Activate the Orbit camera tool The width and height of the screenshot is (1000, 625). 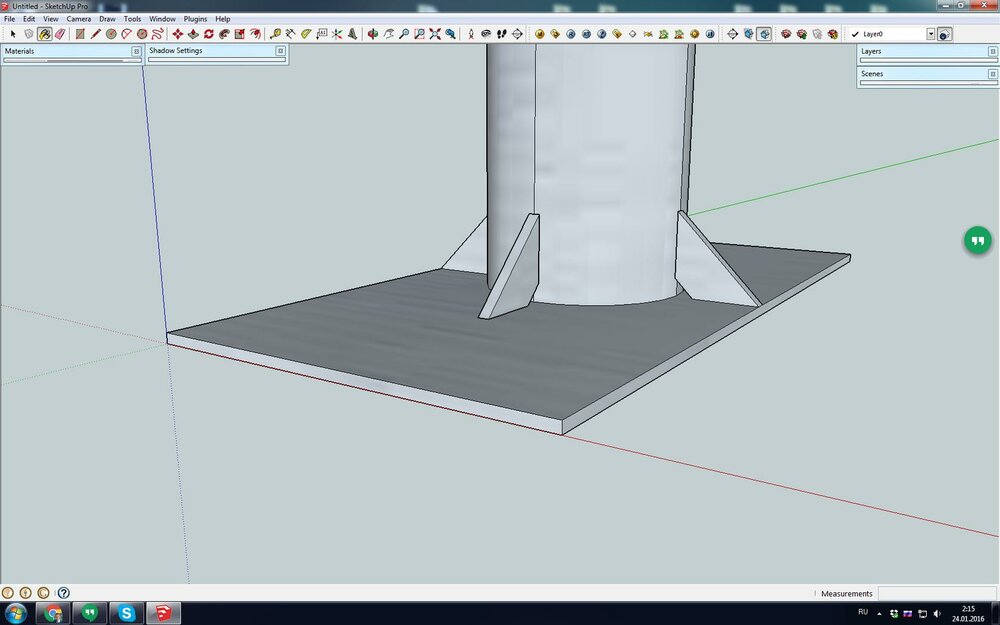tap(372, 34)
